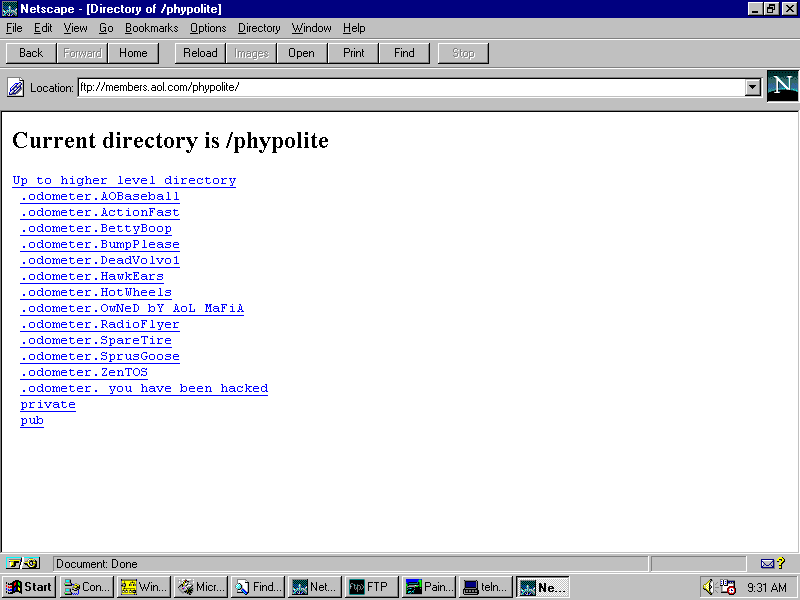The width and height of the screenshot is (800, 600).
Task: Go back with the Back button
Action: click(31, 53)
